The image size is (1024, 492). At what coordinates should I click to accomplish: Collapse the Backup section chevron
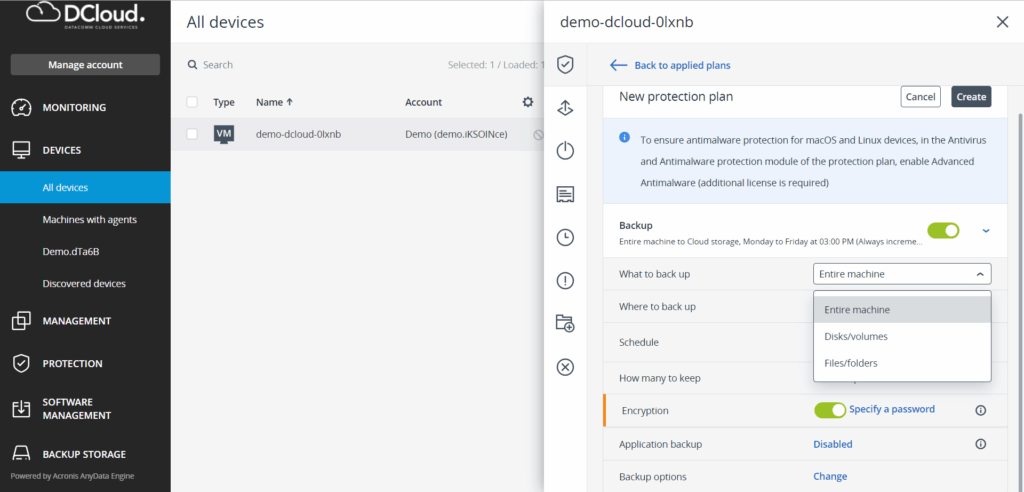[986, 231]
